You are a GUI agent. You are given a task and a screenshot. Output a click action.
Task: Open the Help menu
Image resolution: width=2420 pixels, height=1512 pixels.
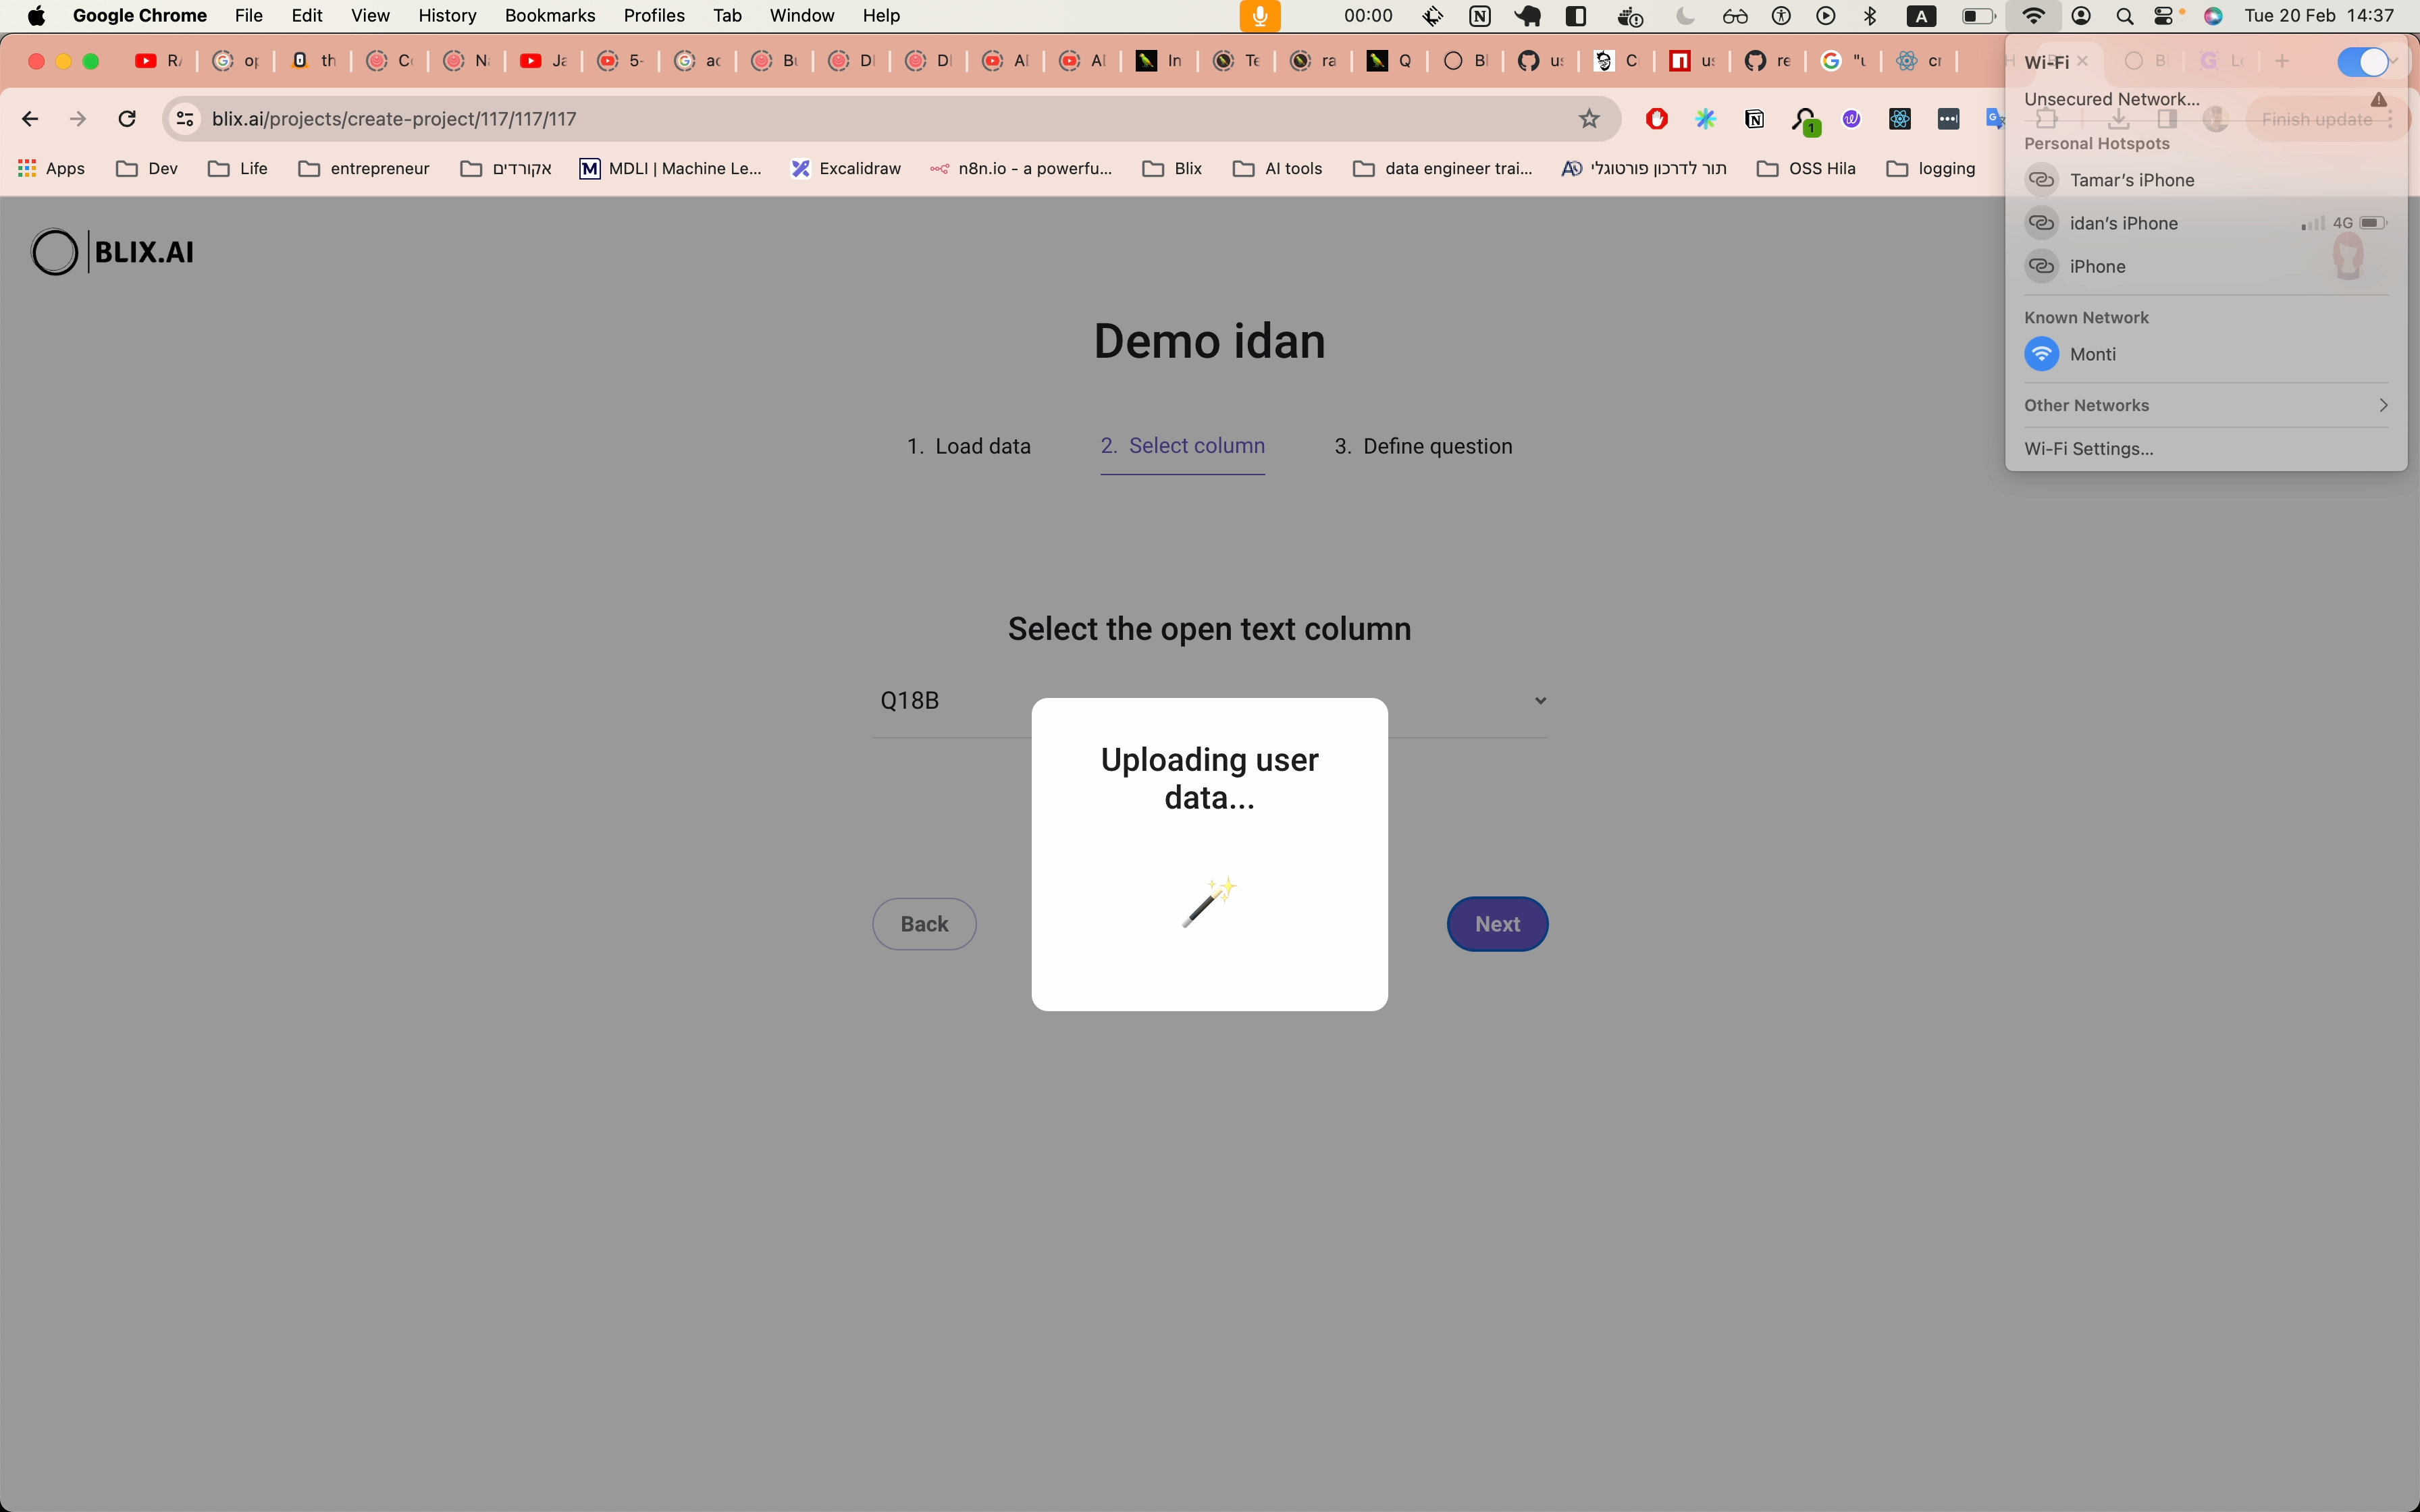point(881,16)
